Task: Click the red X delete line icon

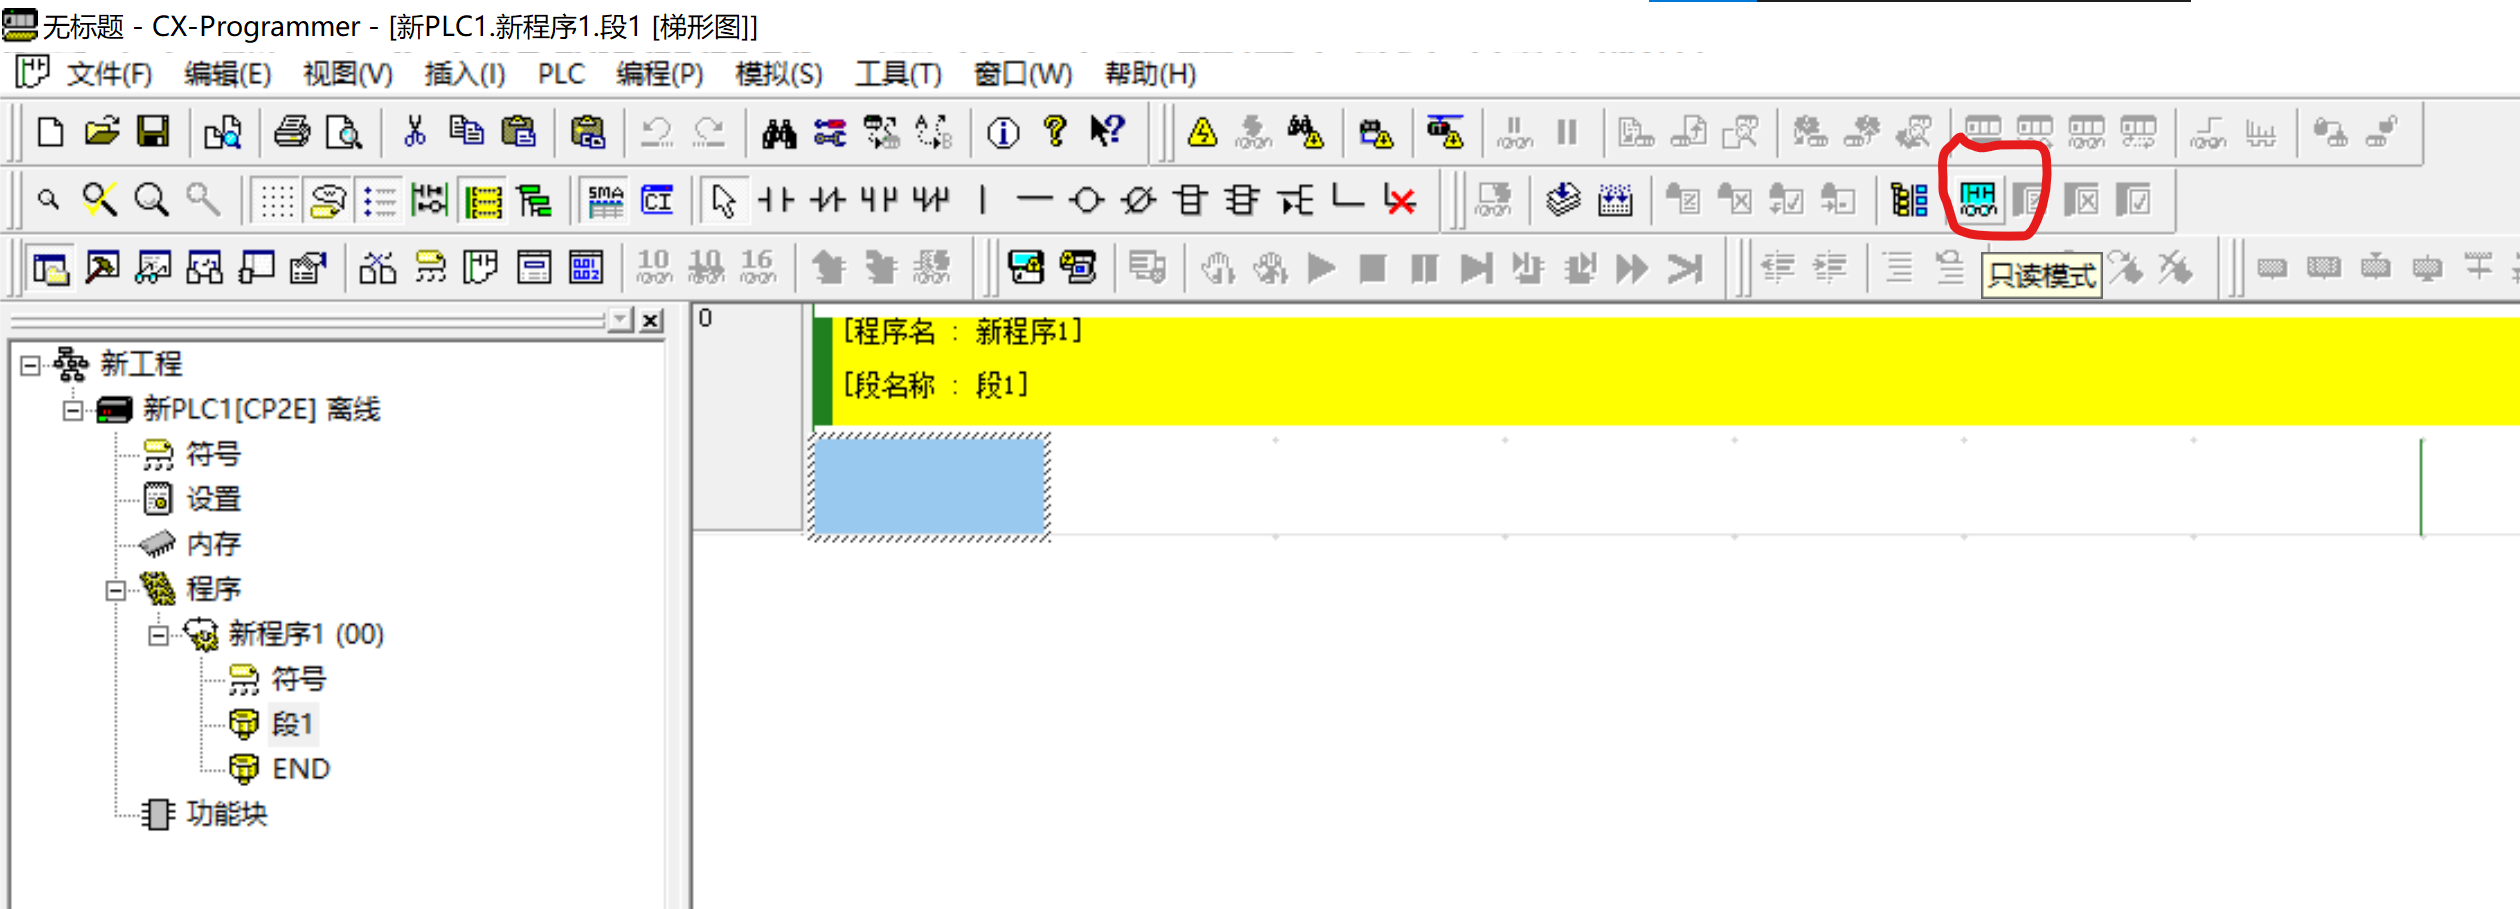Action: (x=1400, y=201)
